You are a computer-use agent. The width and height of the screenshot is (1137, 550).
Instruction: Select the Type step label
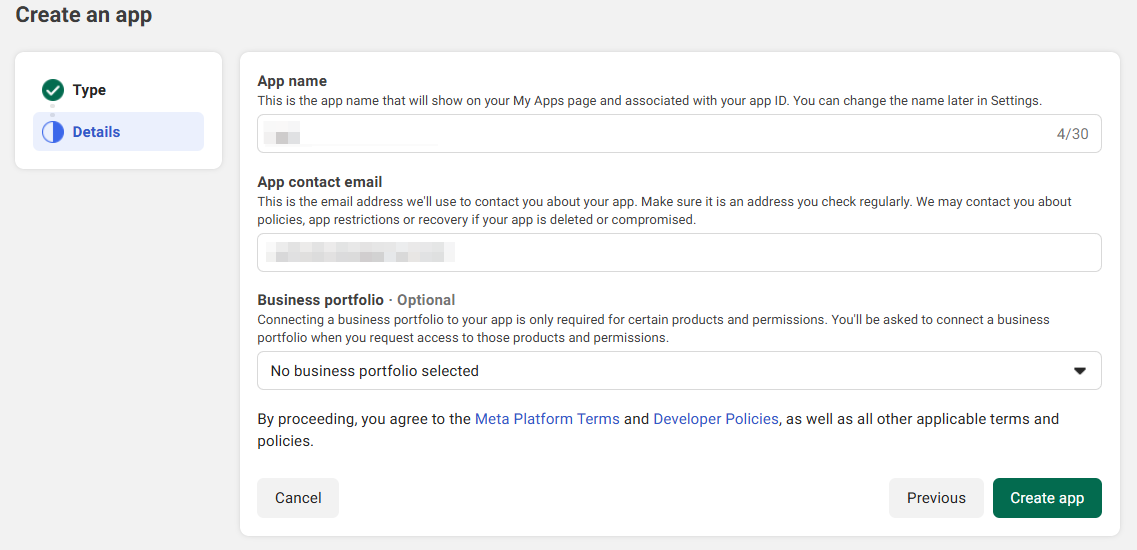tap(89, 90)
